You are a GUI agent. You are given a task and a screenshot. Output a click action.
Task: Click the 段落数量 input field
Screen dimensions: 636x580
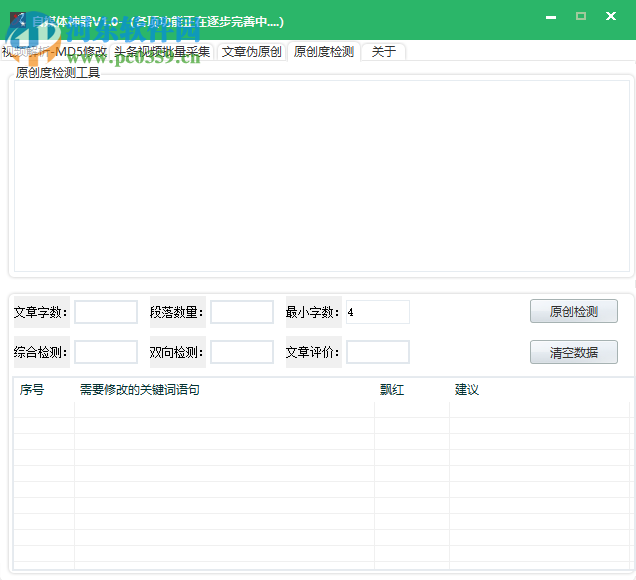(x=242, y=312)
